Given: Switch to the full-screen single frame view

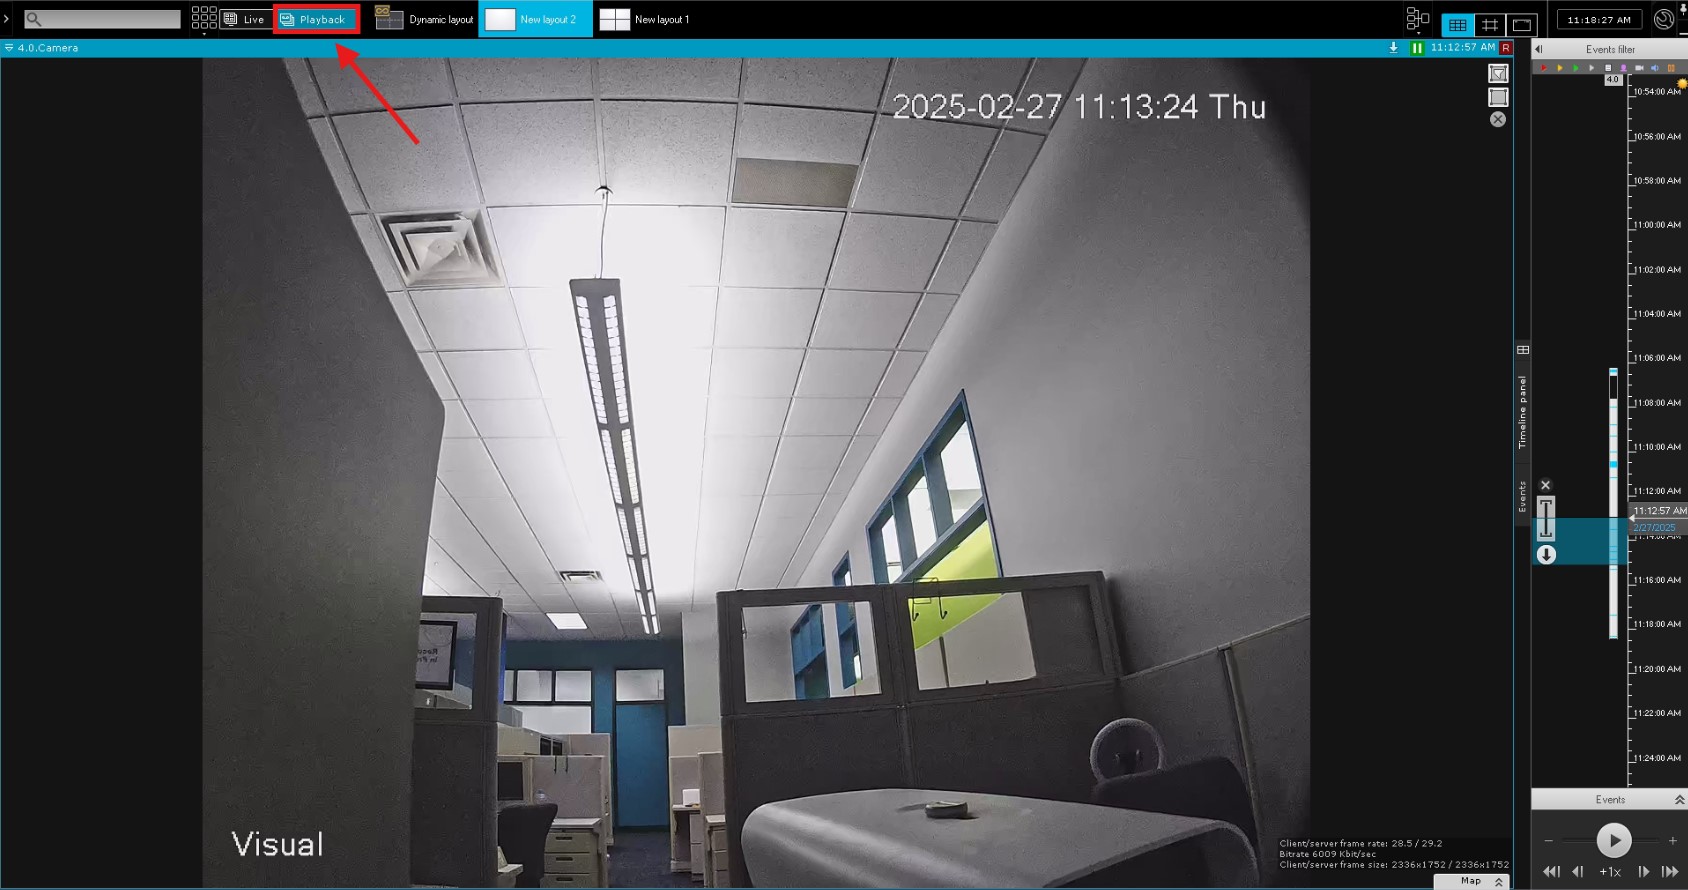Looking at the screenshot, I should [x=1522, y=24].
